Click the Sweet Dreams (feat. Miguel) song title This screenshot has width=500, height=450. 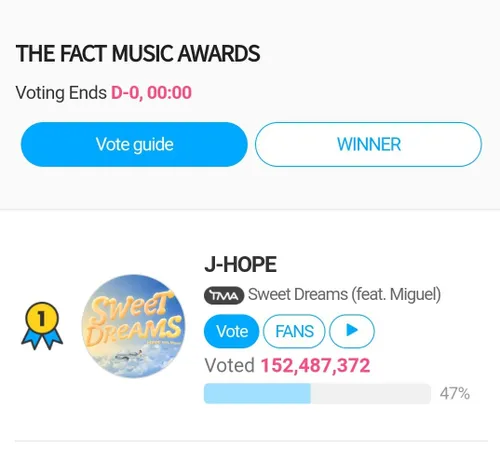pyautogui.click(x=344, y=295)
